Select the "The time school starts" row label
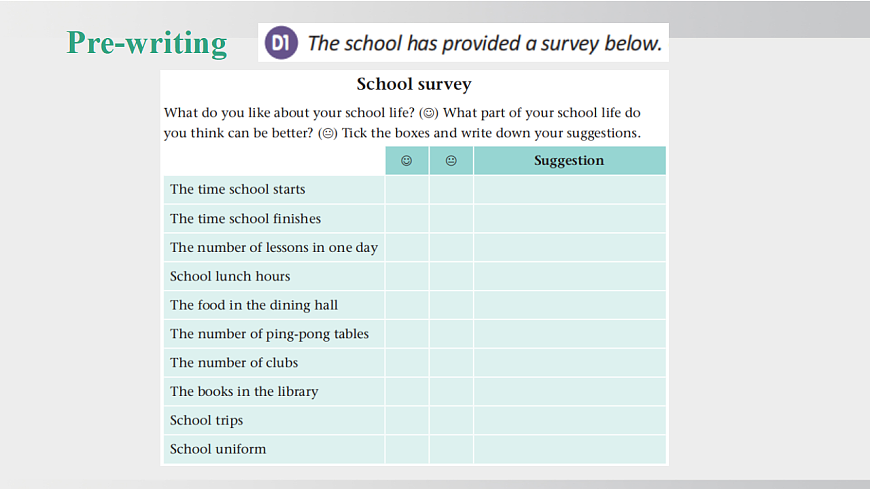Viewport: 870px width, 489px height. point(238,189)
